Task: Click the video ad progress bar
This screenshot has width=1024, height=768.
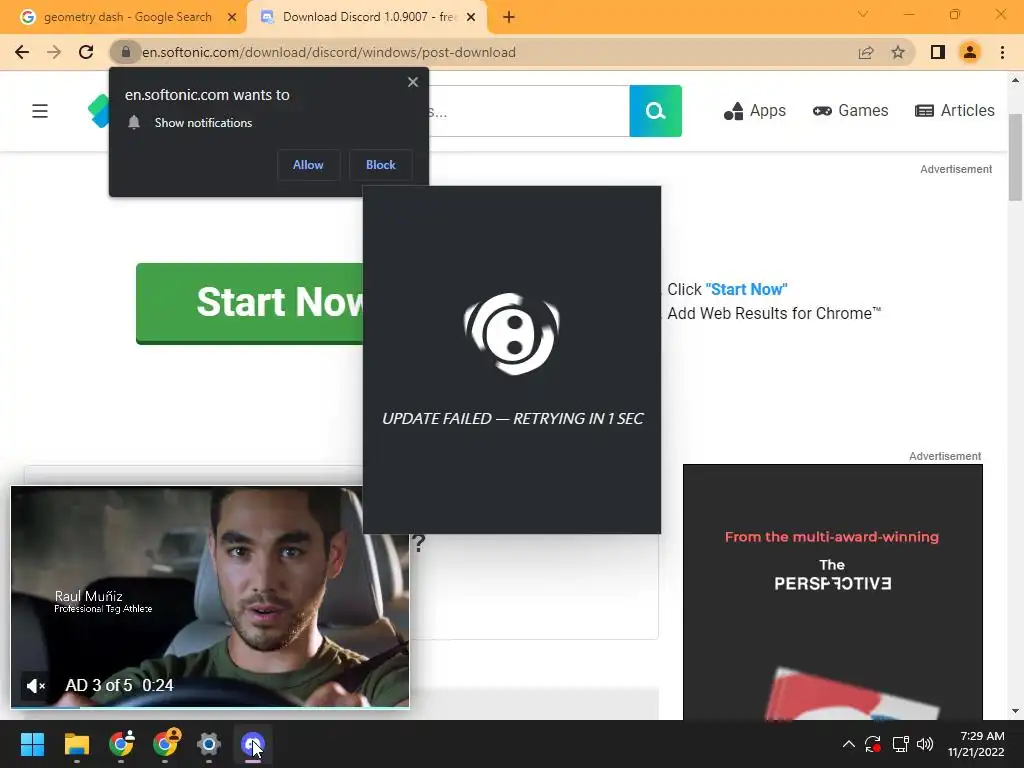Action: tap(210, 707)
